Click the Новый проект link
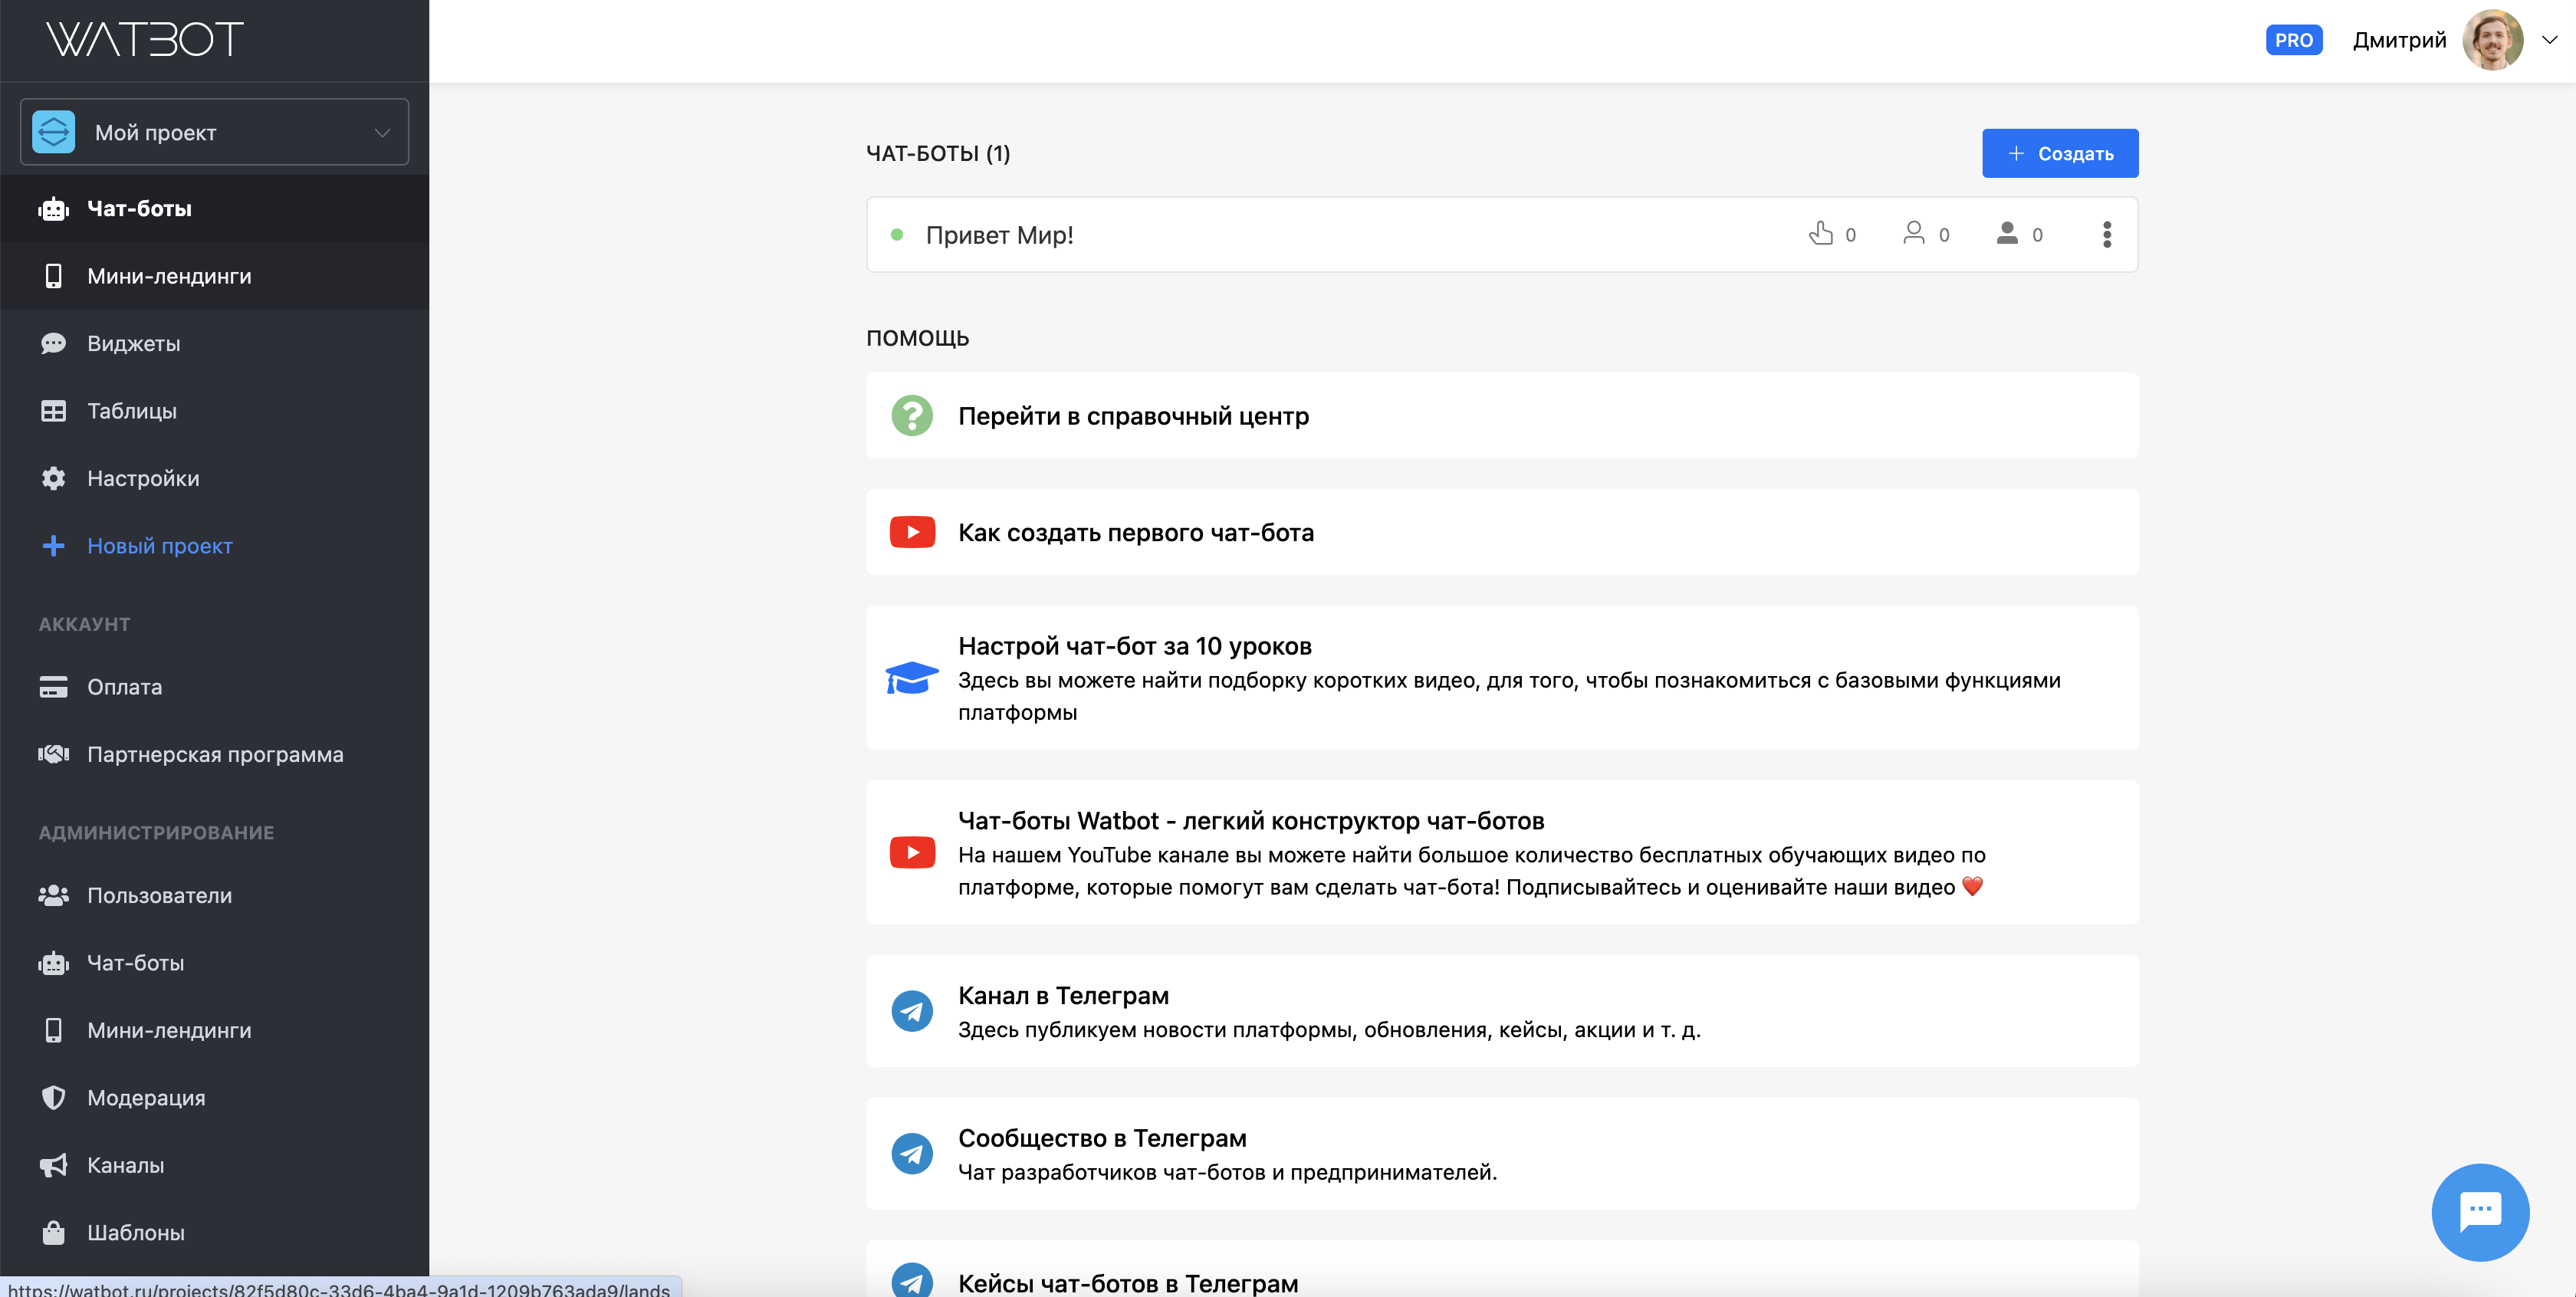2576x1297 pixels. pyautogui.click(x=159, y=546)
